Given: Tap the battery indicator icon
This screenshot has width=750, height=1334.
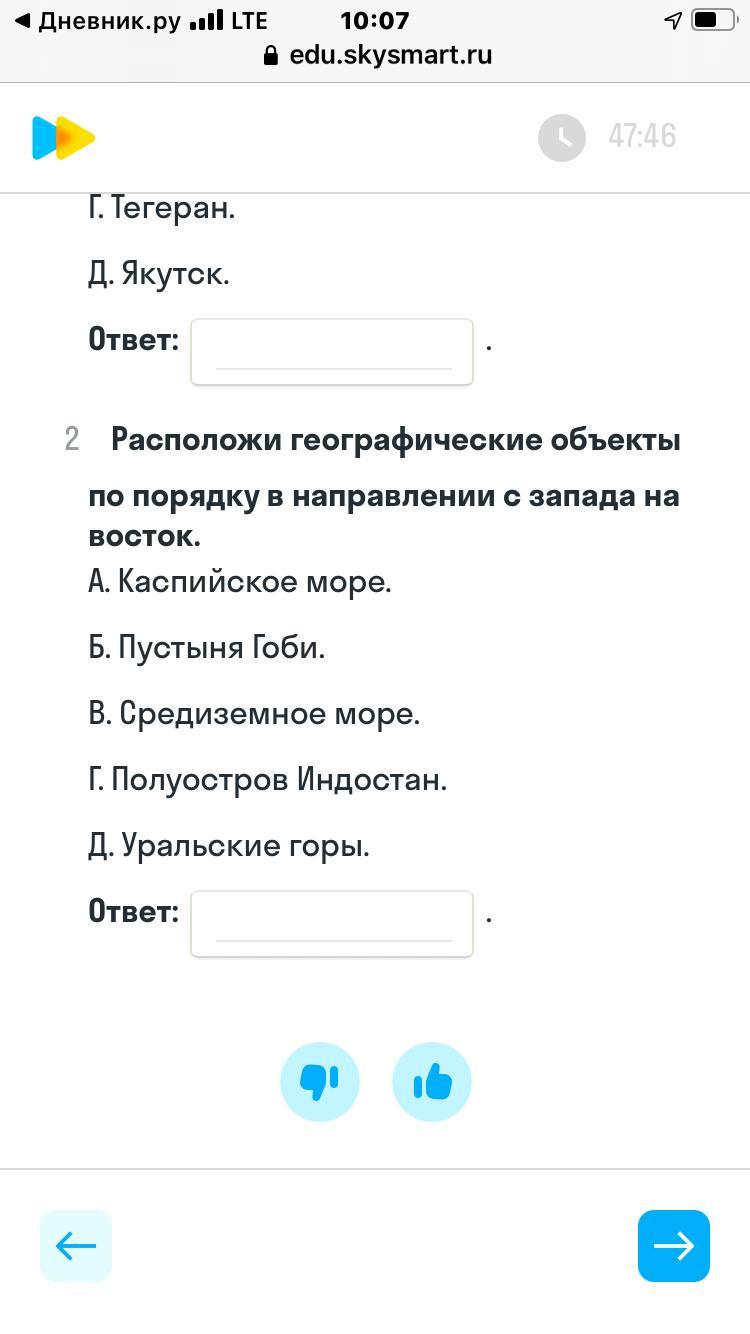Looking at the screenshot, I should tap(713, 21).
